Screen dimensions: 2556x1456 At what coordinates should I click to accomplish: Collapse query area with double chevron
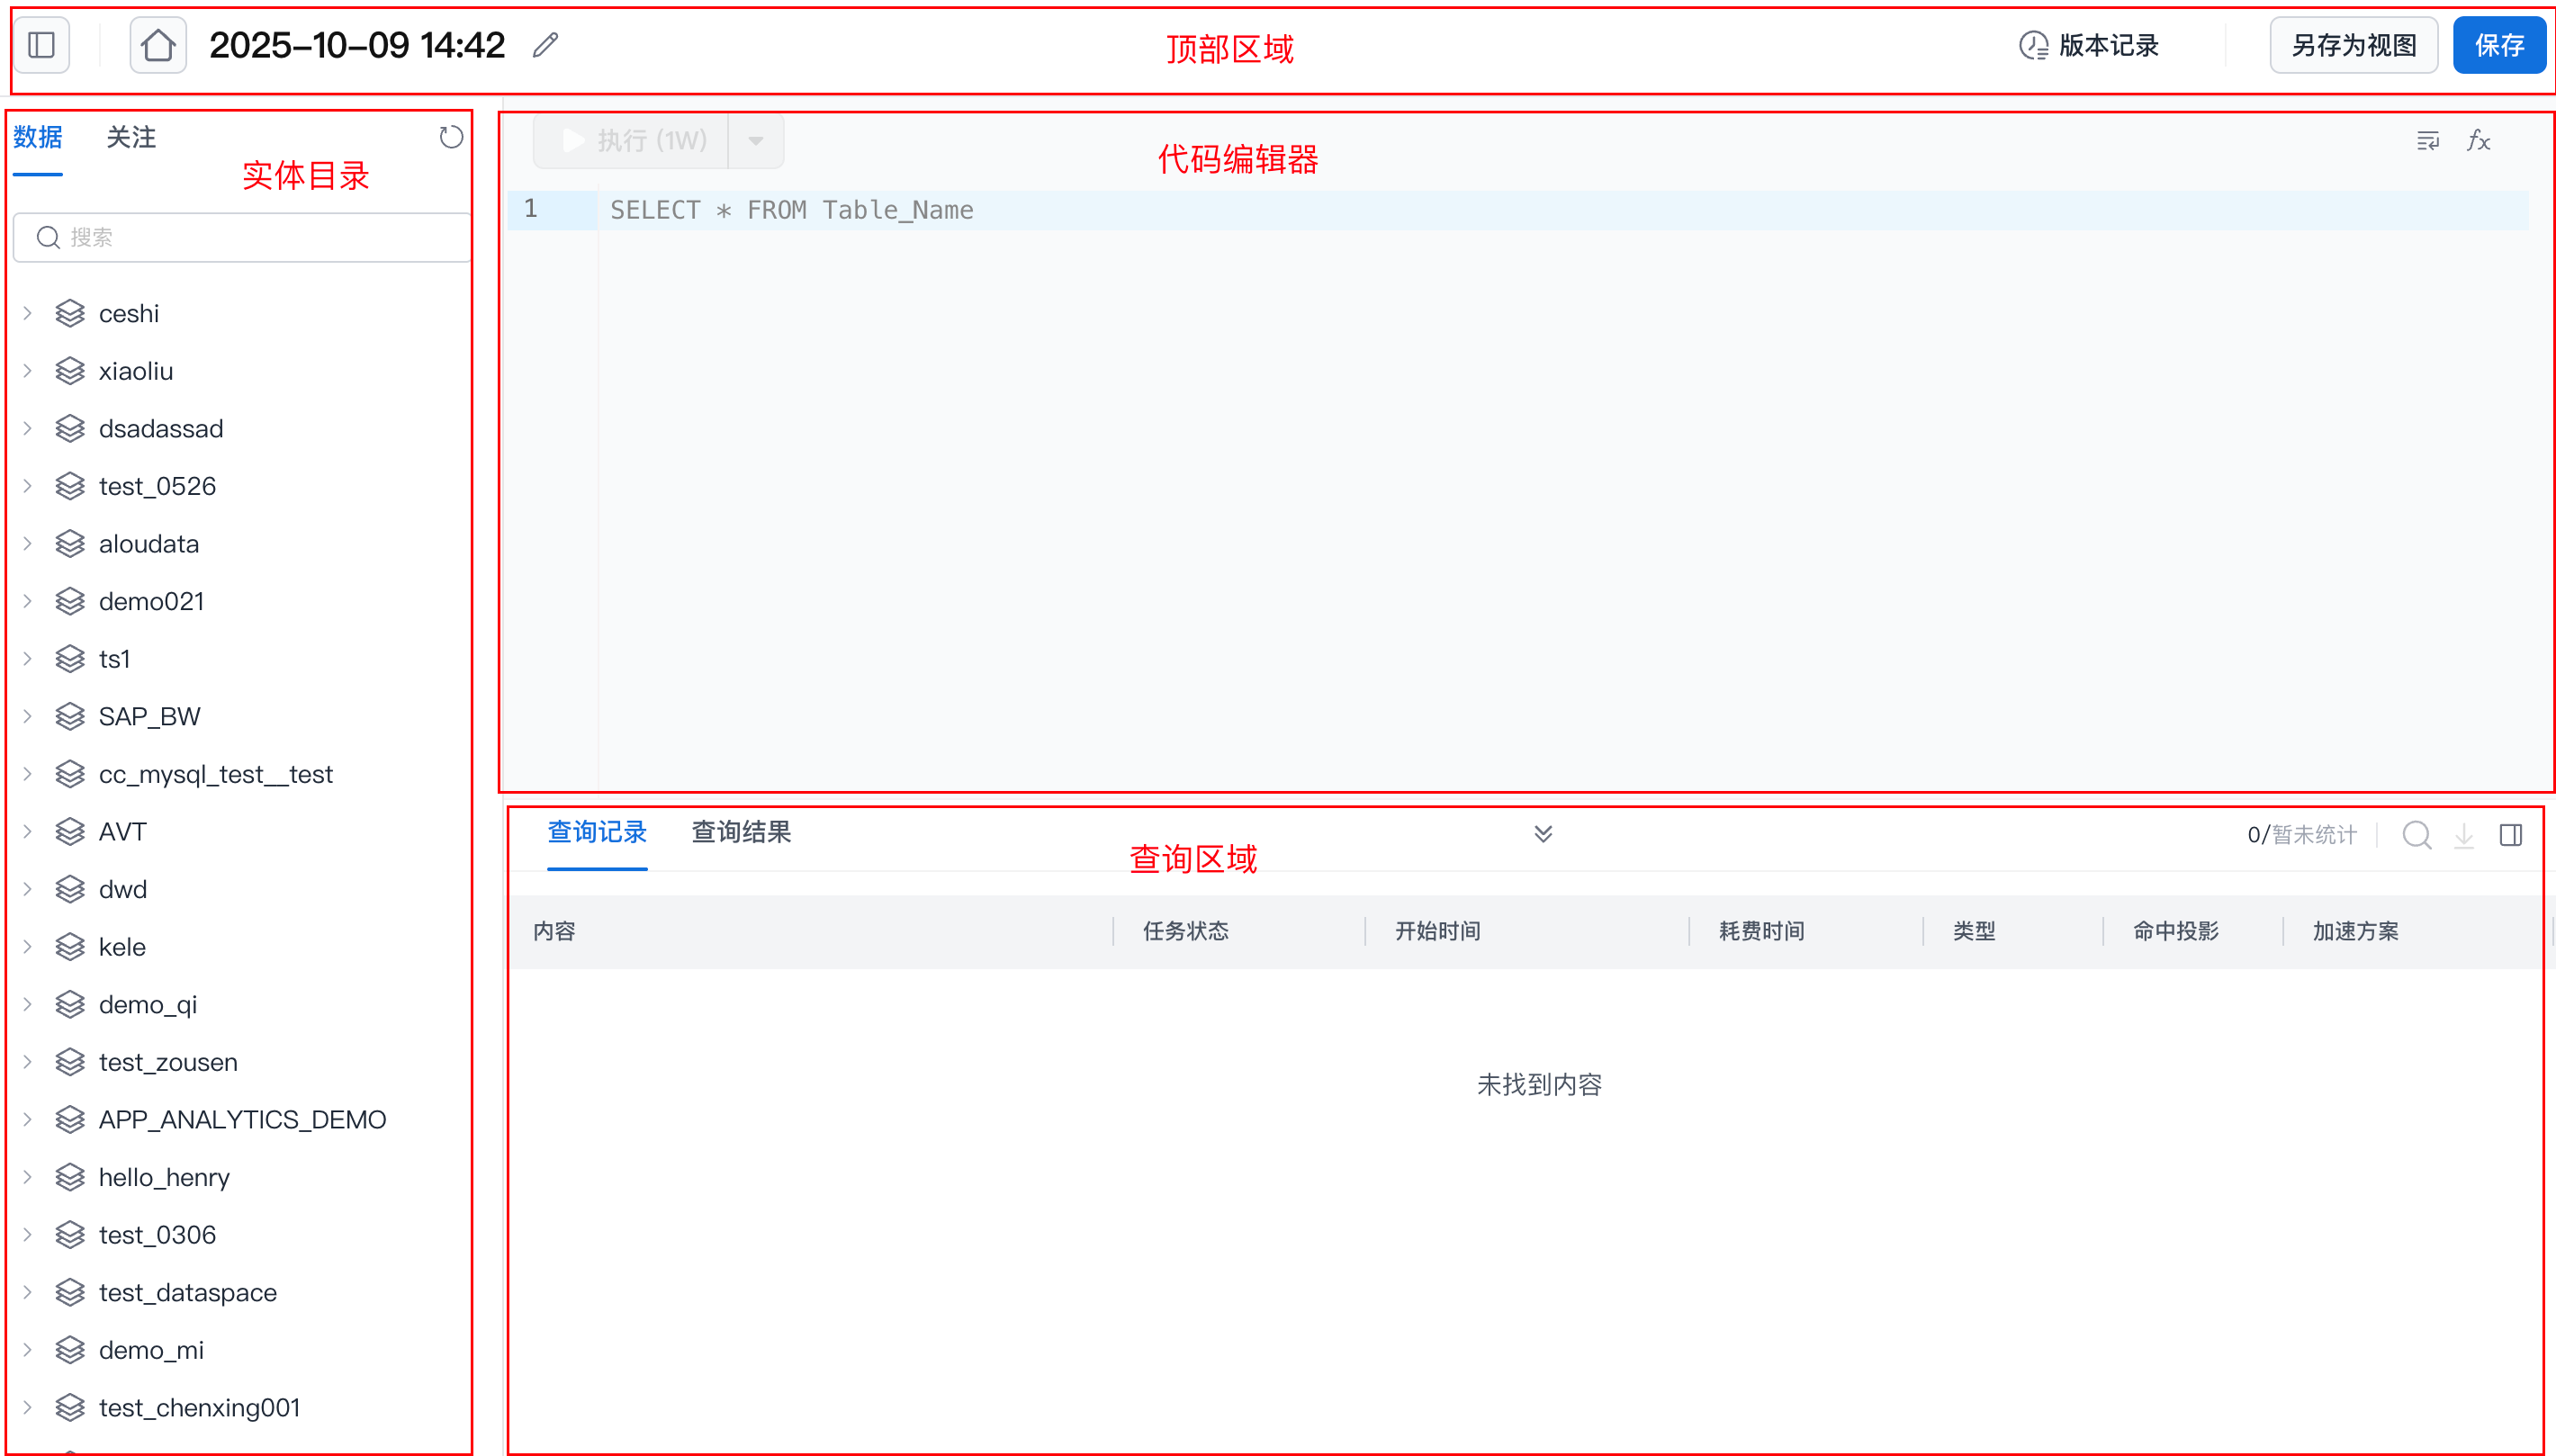click(x=1543, y=834)
